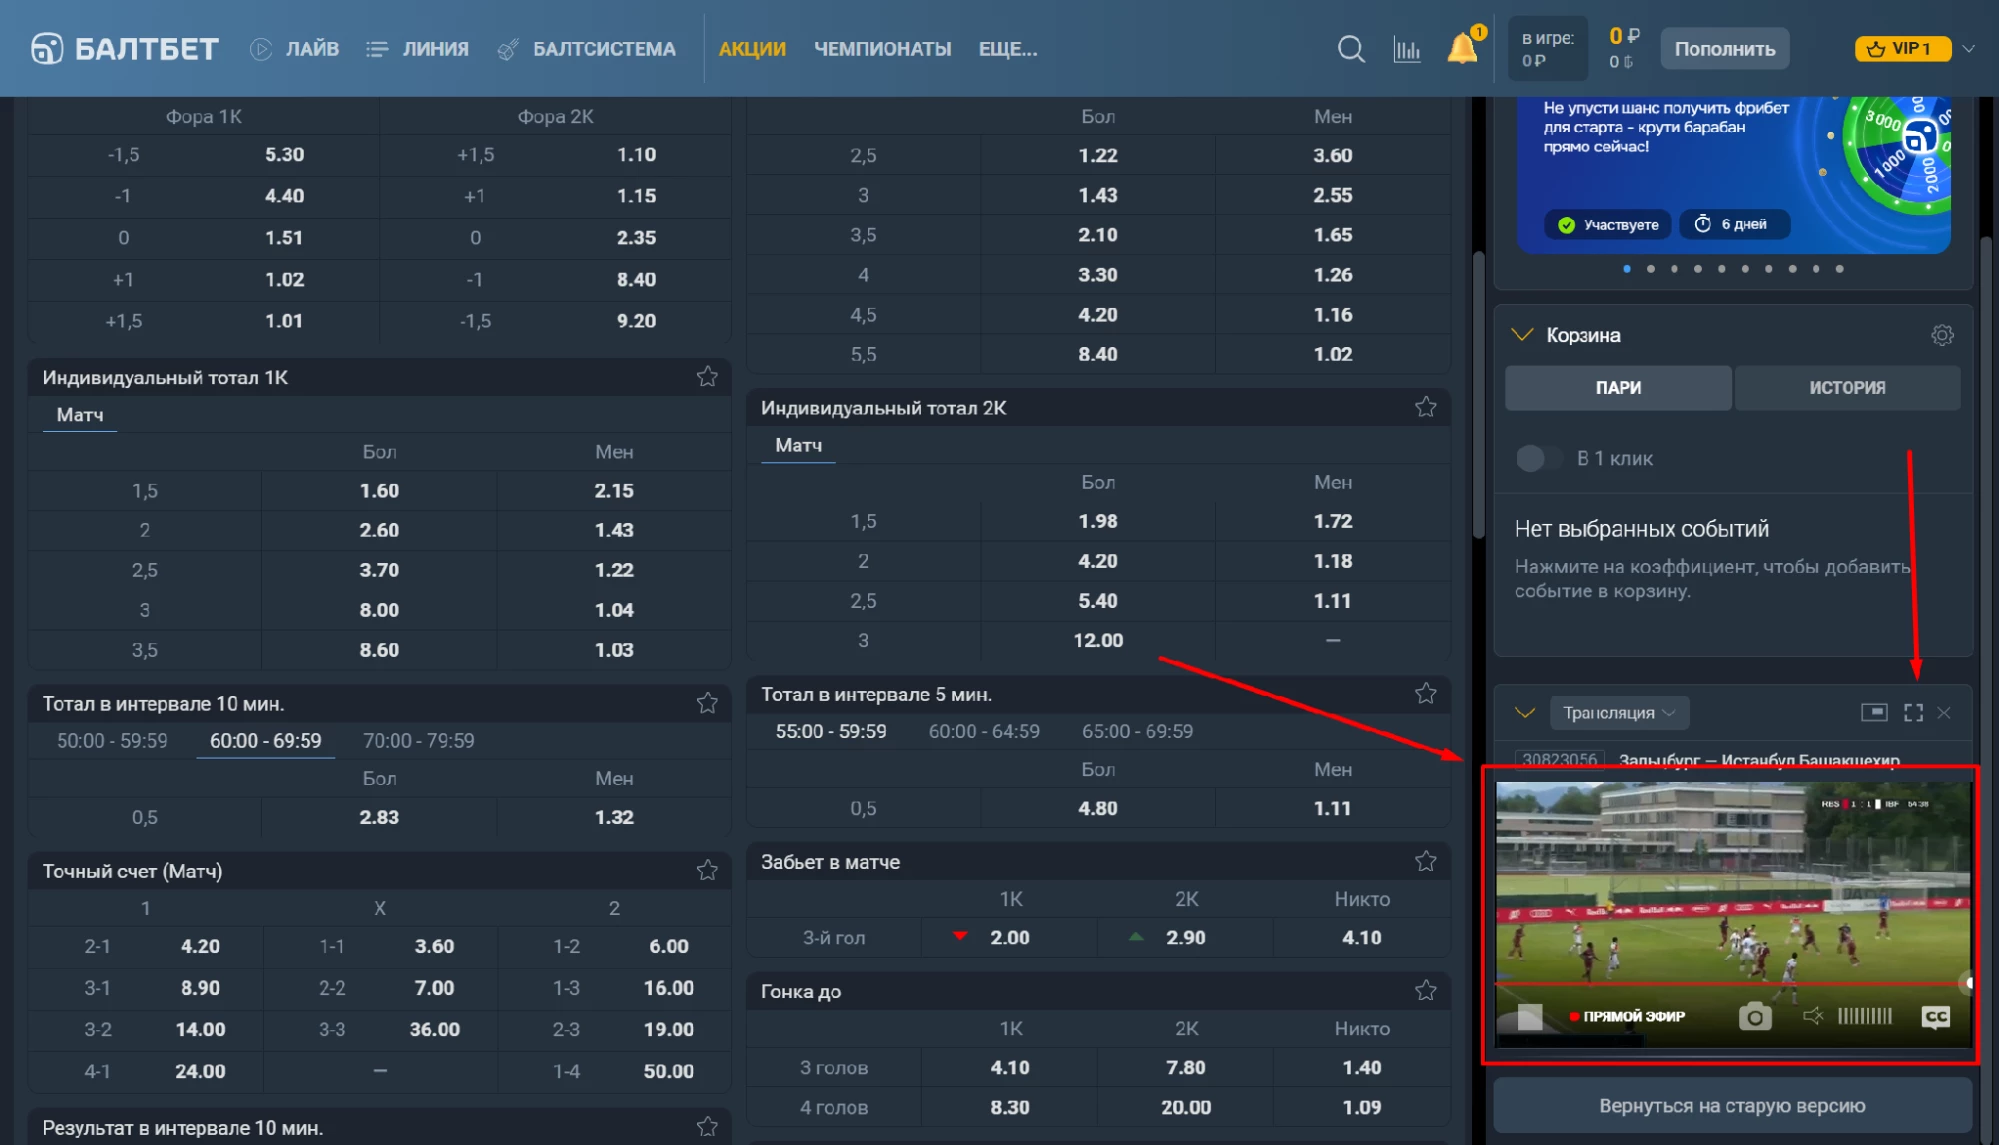Favorite the Индивидуальный тотал 2К market

(x=1426, y=407)
